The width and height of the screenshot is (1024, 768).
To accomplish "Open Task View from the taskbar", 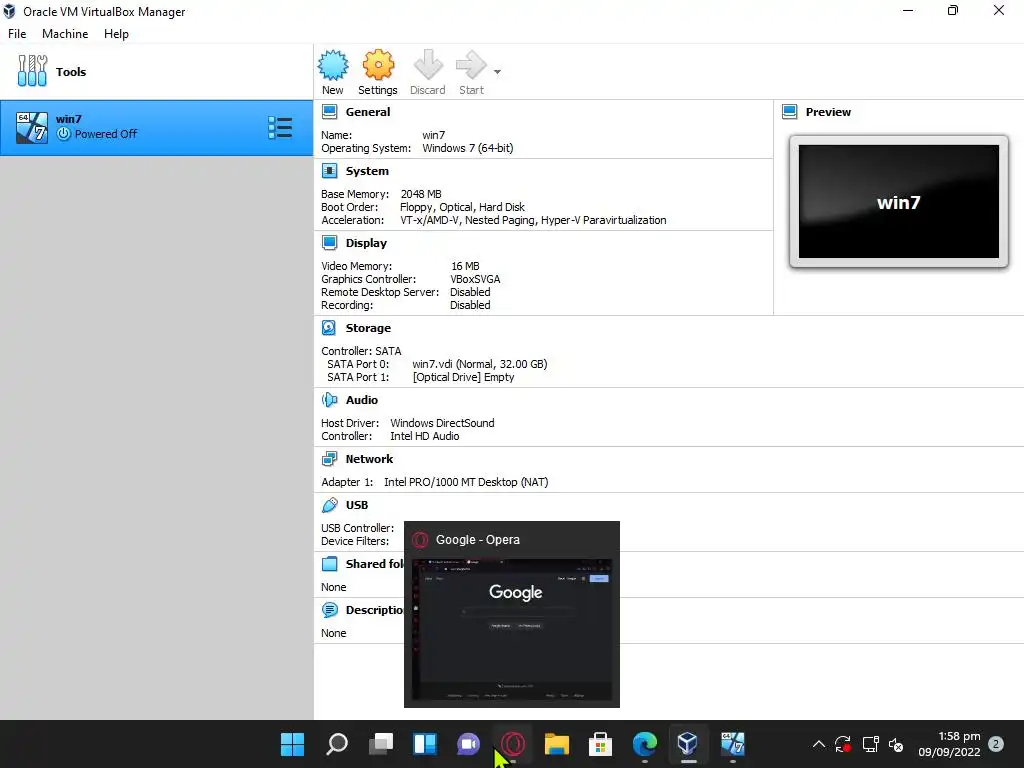I will click(x=381, y=744).
